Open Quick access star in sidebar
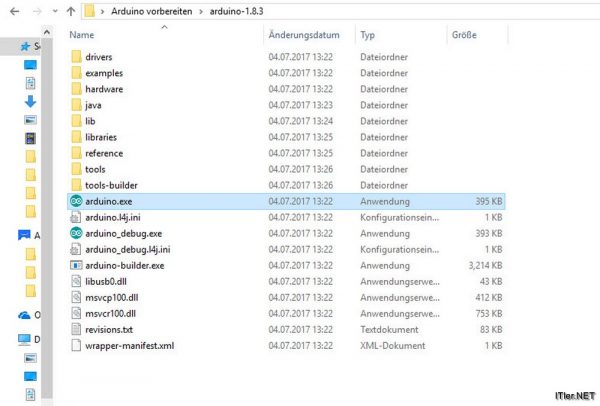Image resolution: width=600 pixels, height=406 pixels. tap(25, 47)
